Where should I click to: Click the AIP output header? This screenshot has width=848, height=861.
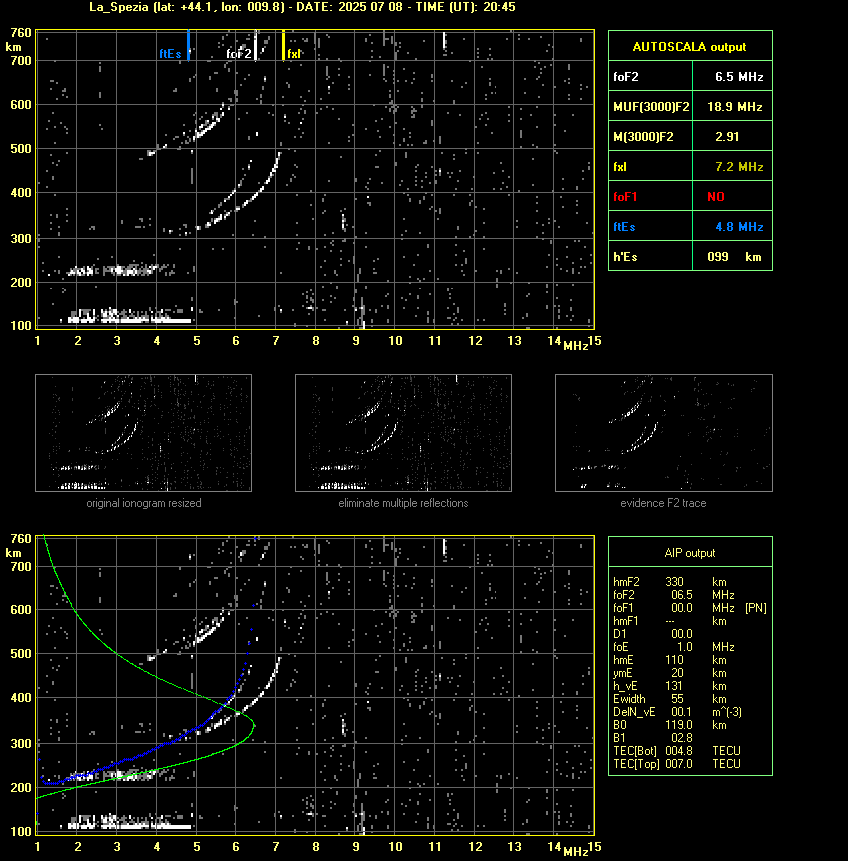pyautogui.click(x=690, y=553)
